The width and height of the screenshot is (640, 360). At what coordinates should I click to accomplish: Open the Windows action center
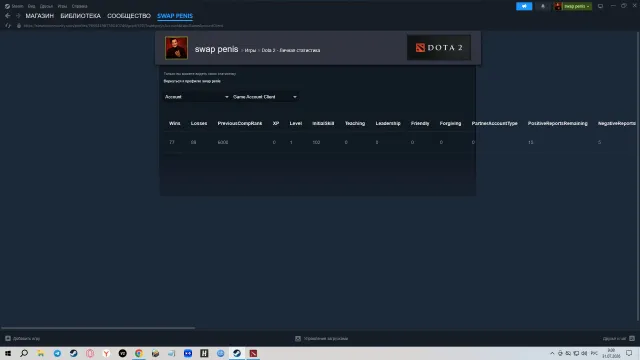[629, 353]
